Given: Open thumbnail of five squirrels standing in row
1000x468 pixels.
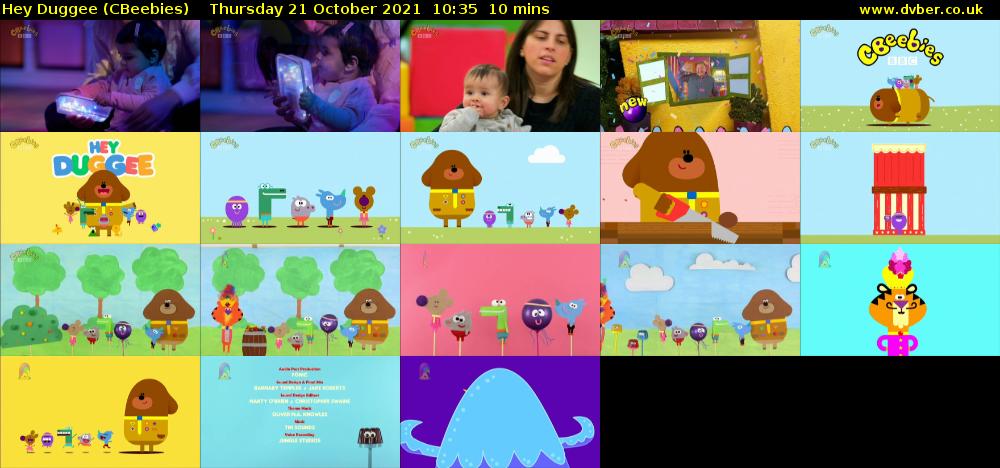Looking at the screenshot, I should click(x=300, y=188).
